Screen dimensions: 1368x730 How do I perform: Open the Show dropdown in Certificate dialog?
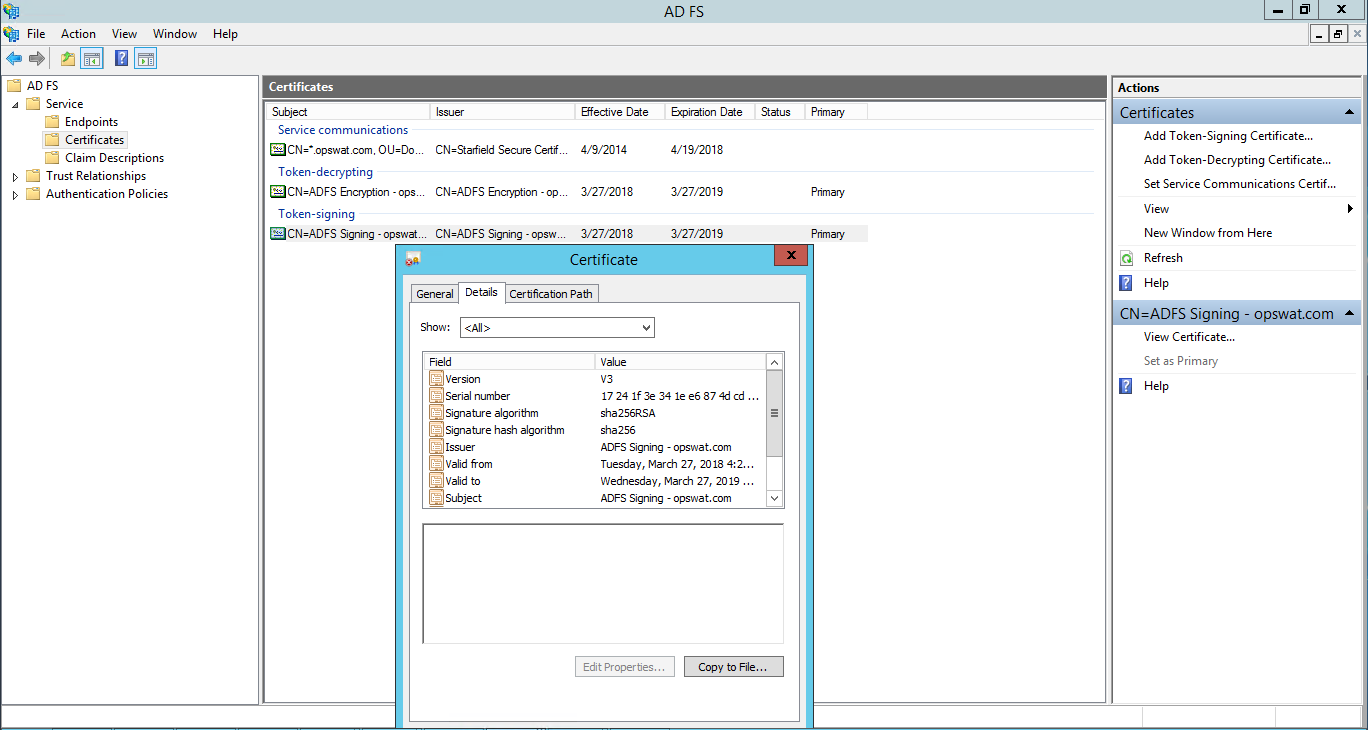tap(557, 327)
